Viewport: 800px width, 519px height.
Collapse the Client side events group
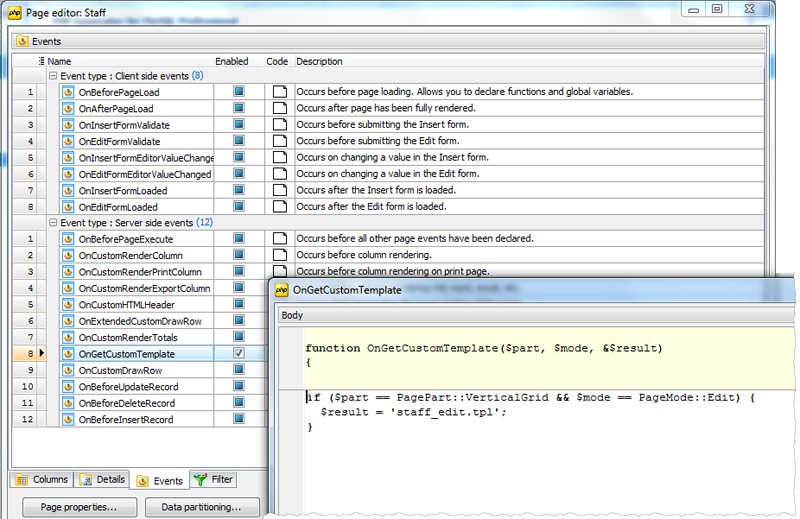[x=53, y=75]
